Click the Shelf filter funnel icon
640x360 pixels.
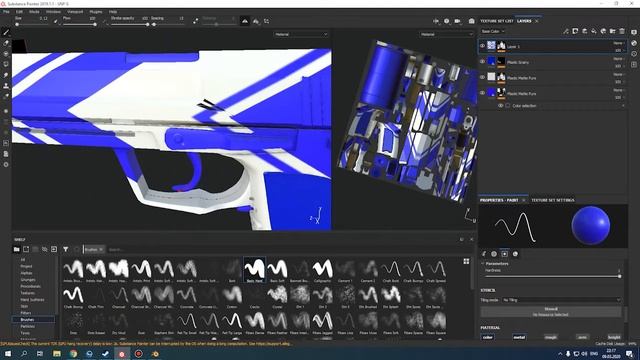tap(65, 249)
